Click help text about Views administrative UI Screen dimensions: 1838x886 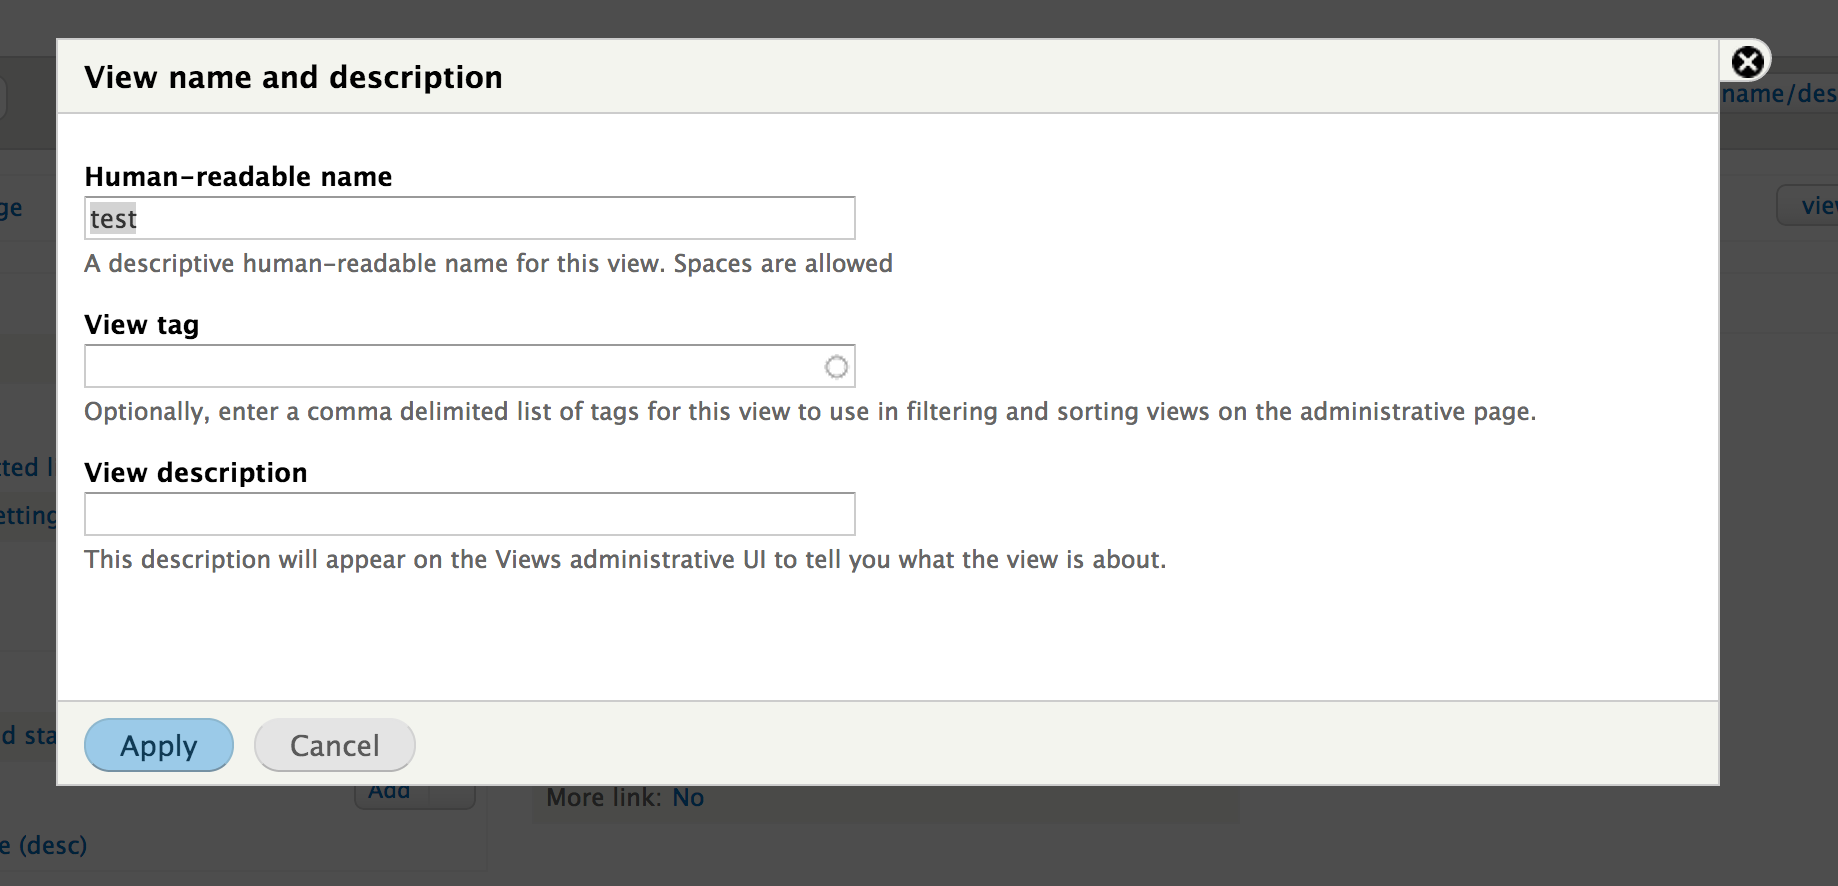[x=624, y=560]
